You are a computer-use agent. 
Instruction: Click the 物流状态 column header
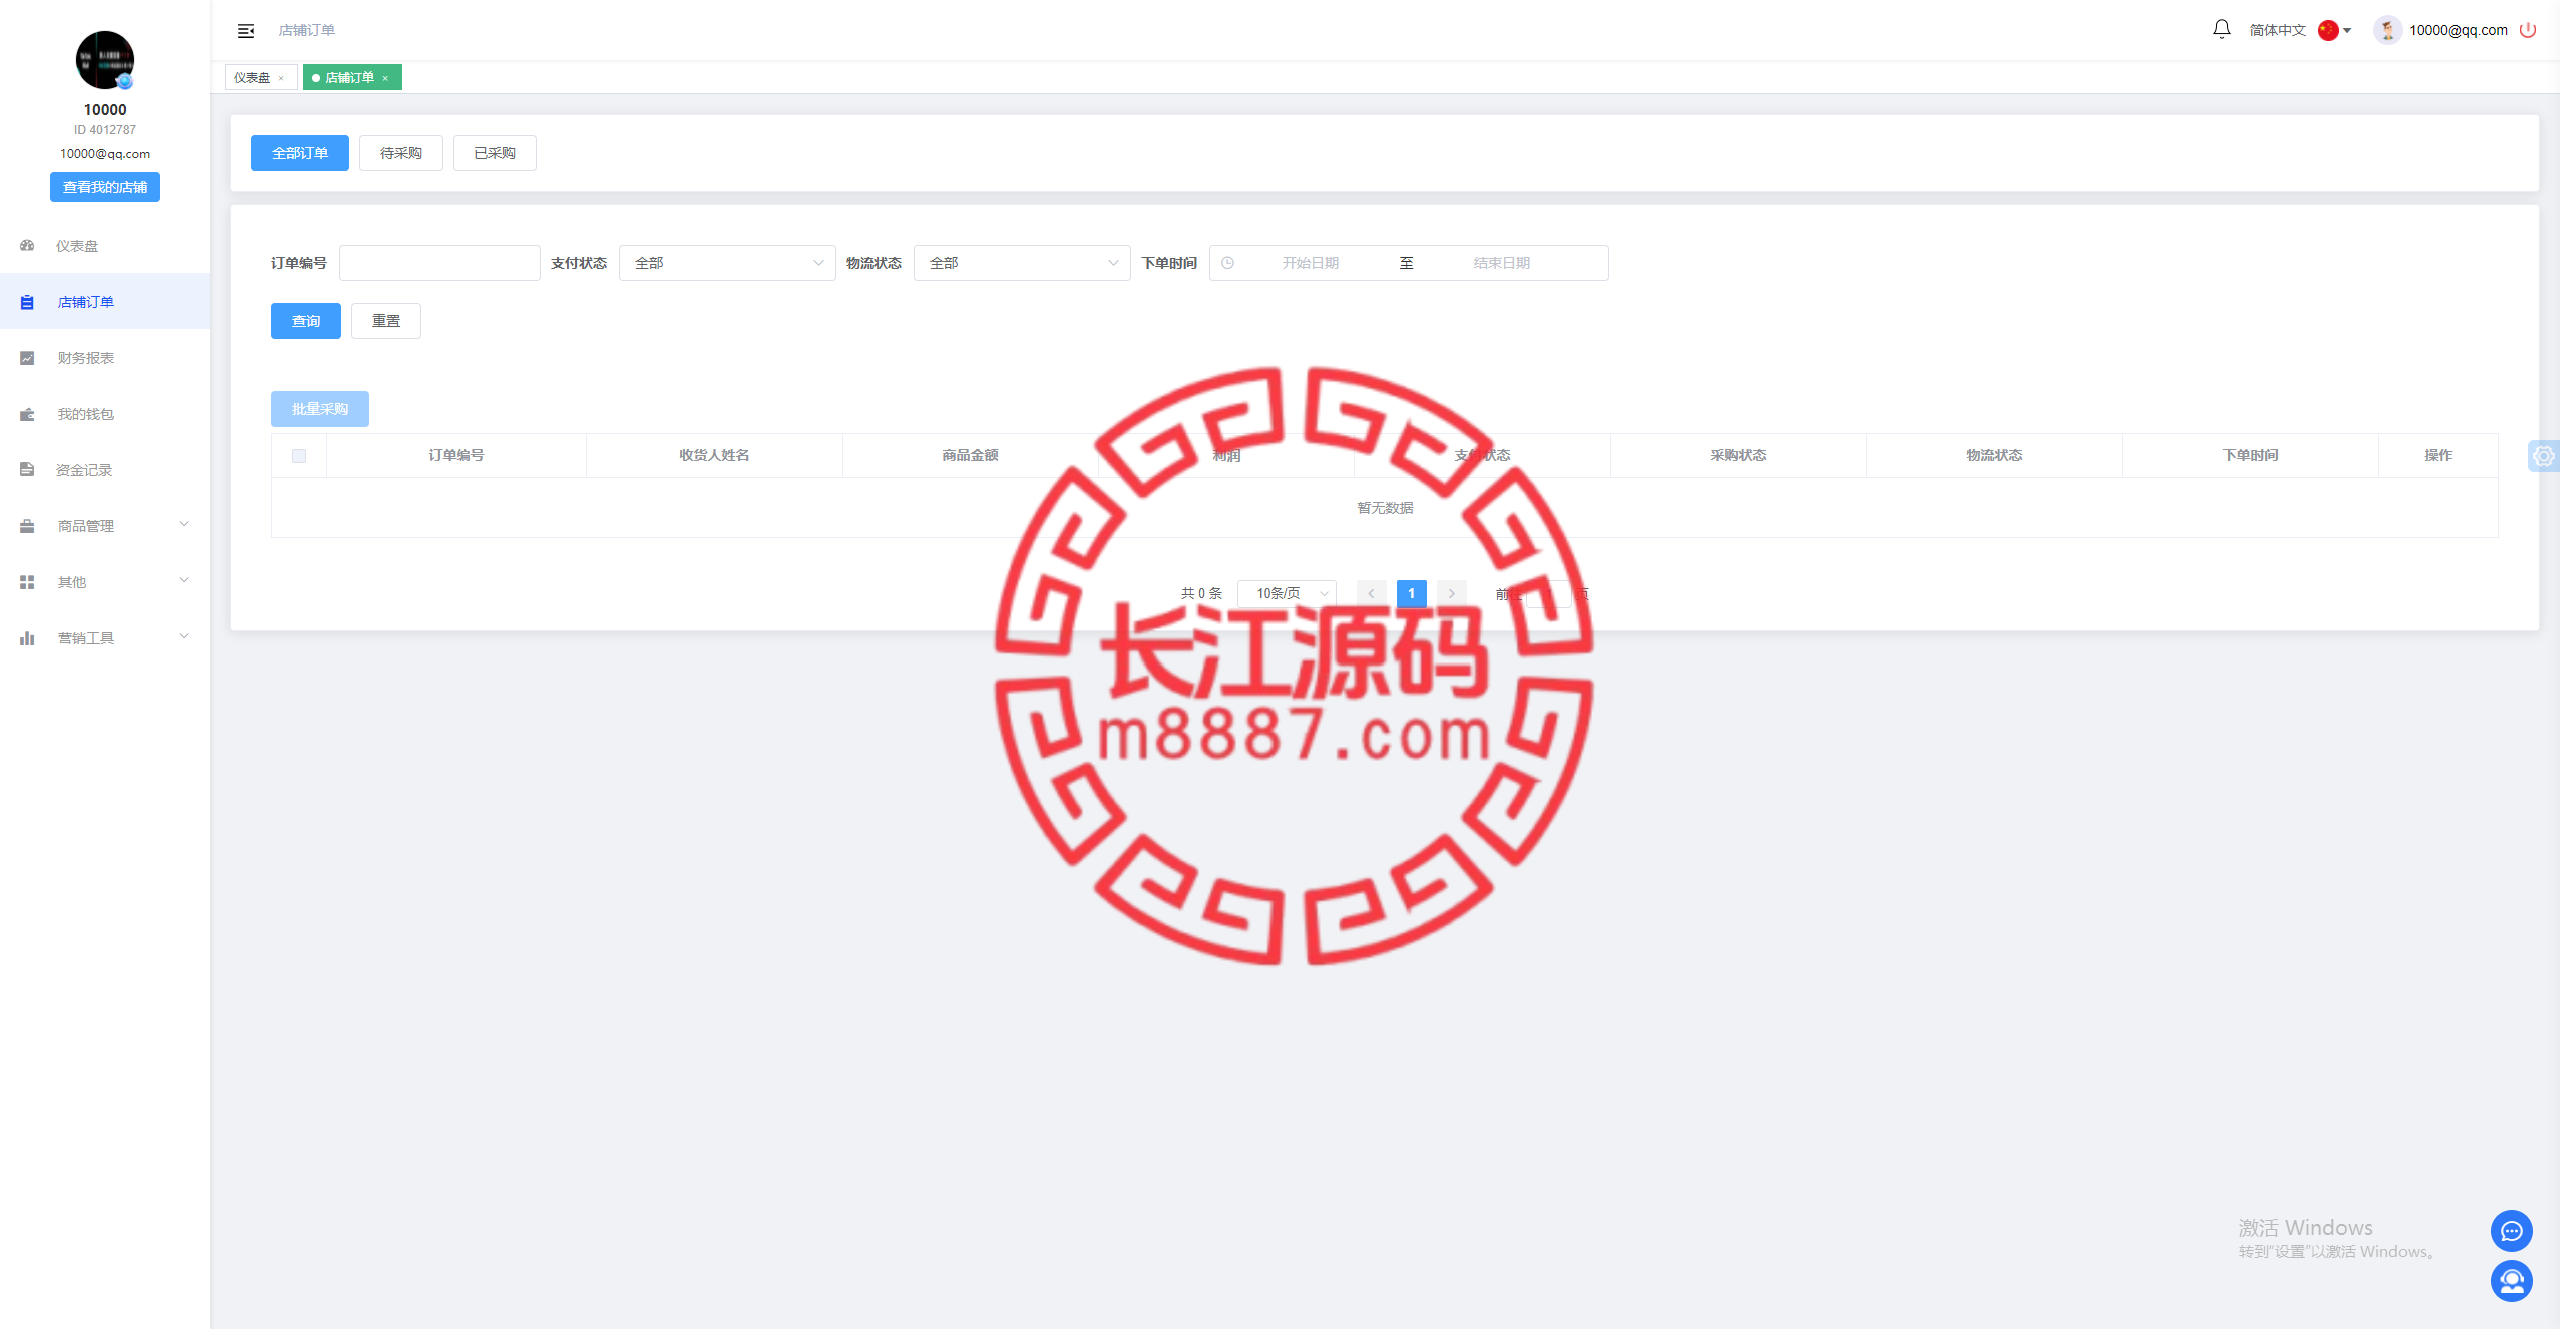point(1994,455)
